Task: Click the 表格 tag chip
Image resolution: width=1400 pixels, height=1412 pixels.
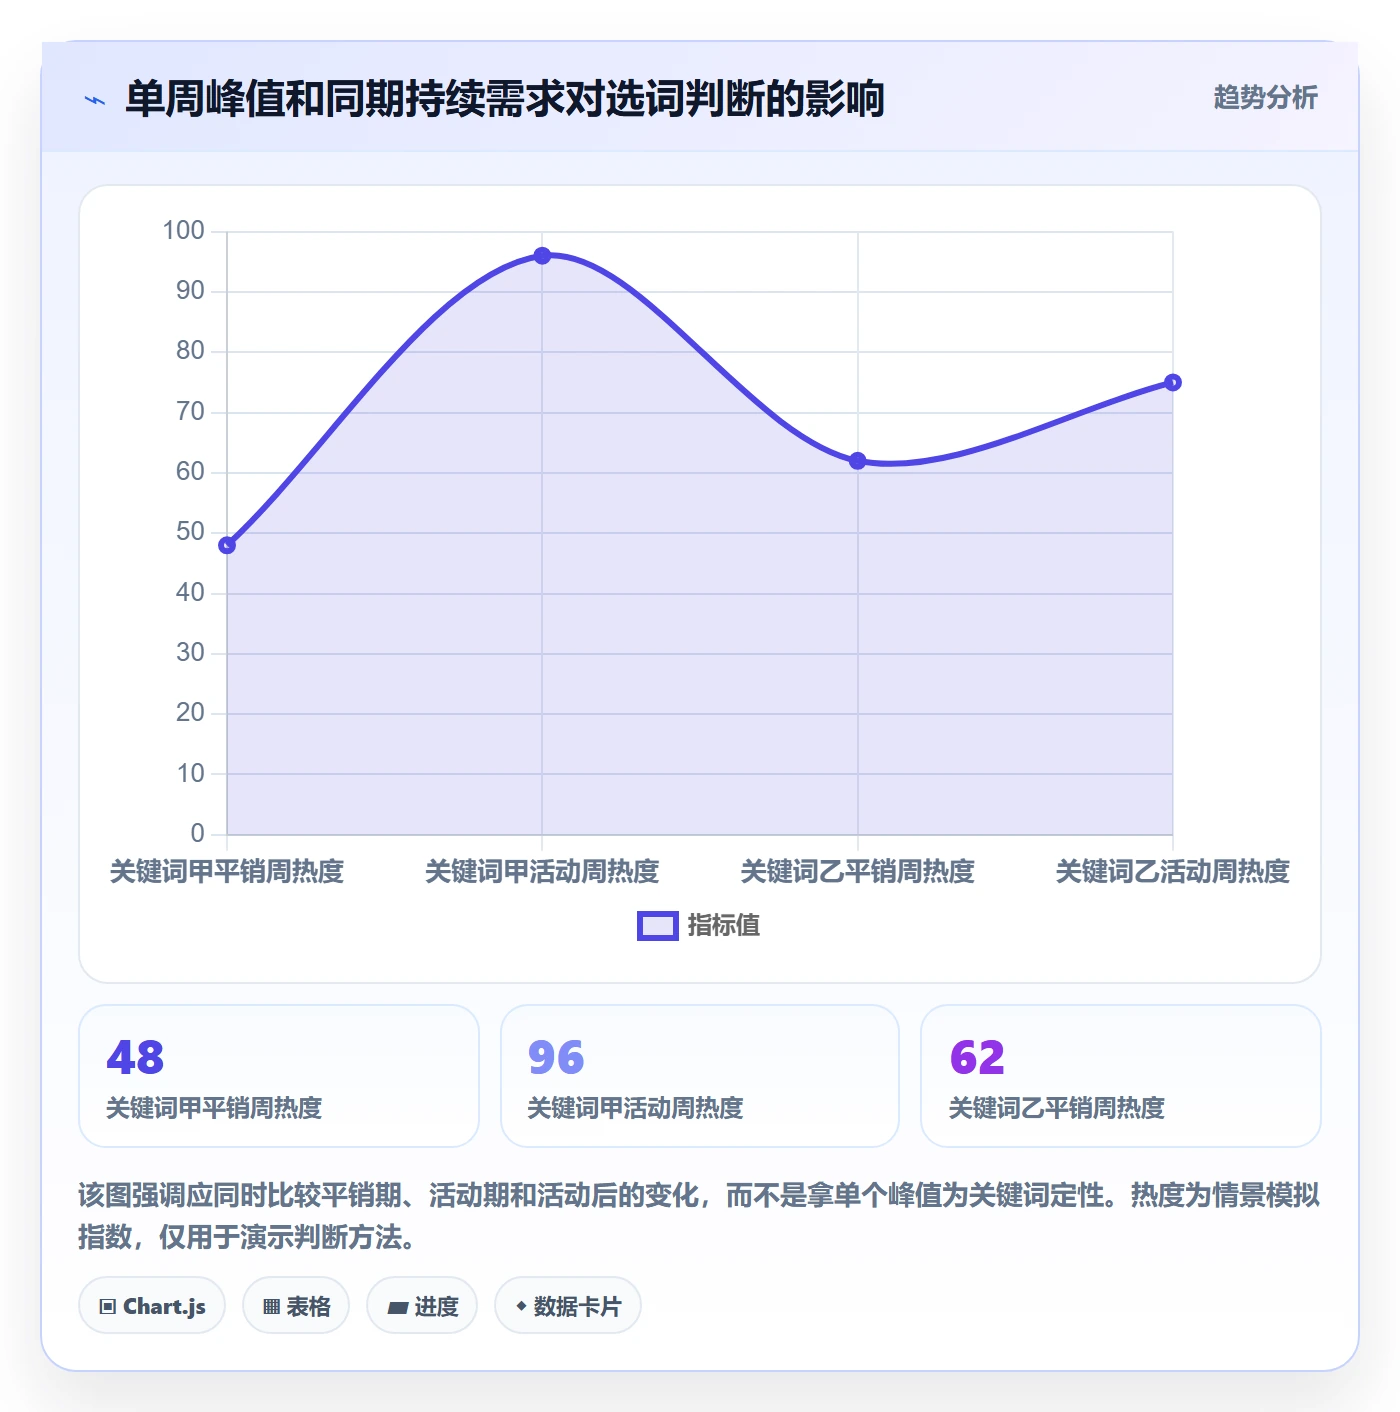Action: click(296, 1306)
